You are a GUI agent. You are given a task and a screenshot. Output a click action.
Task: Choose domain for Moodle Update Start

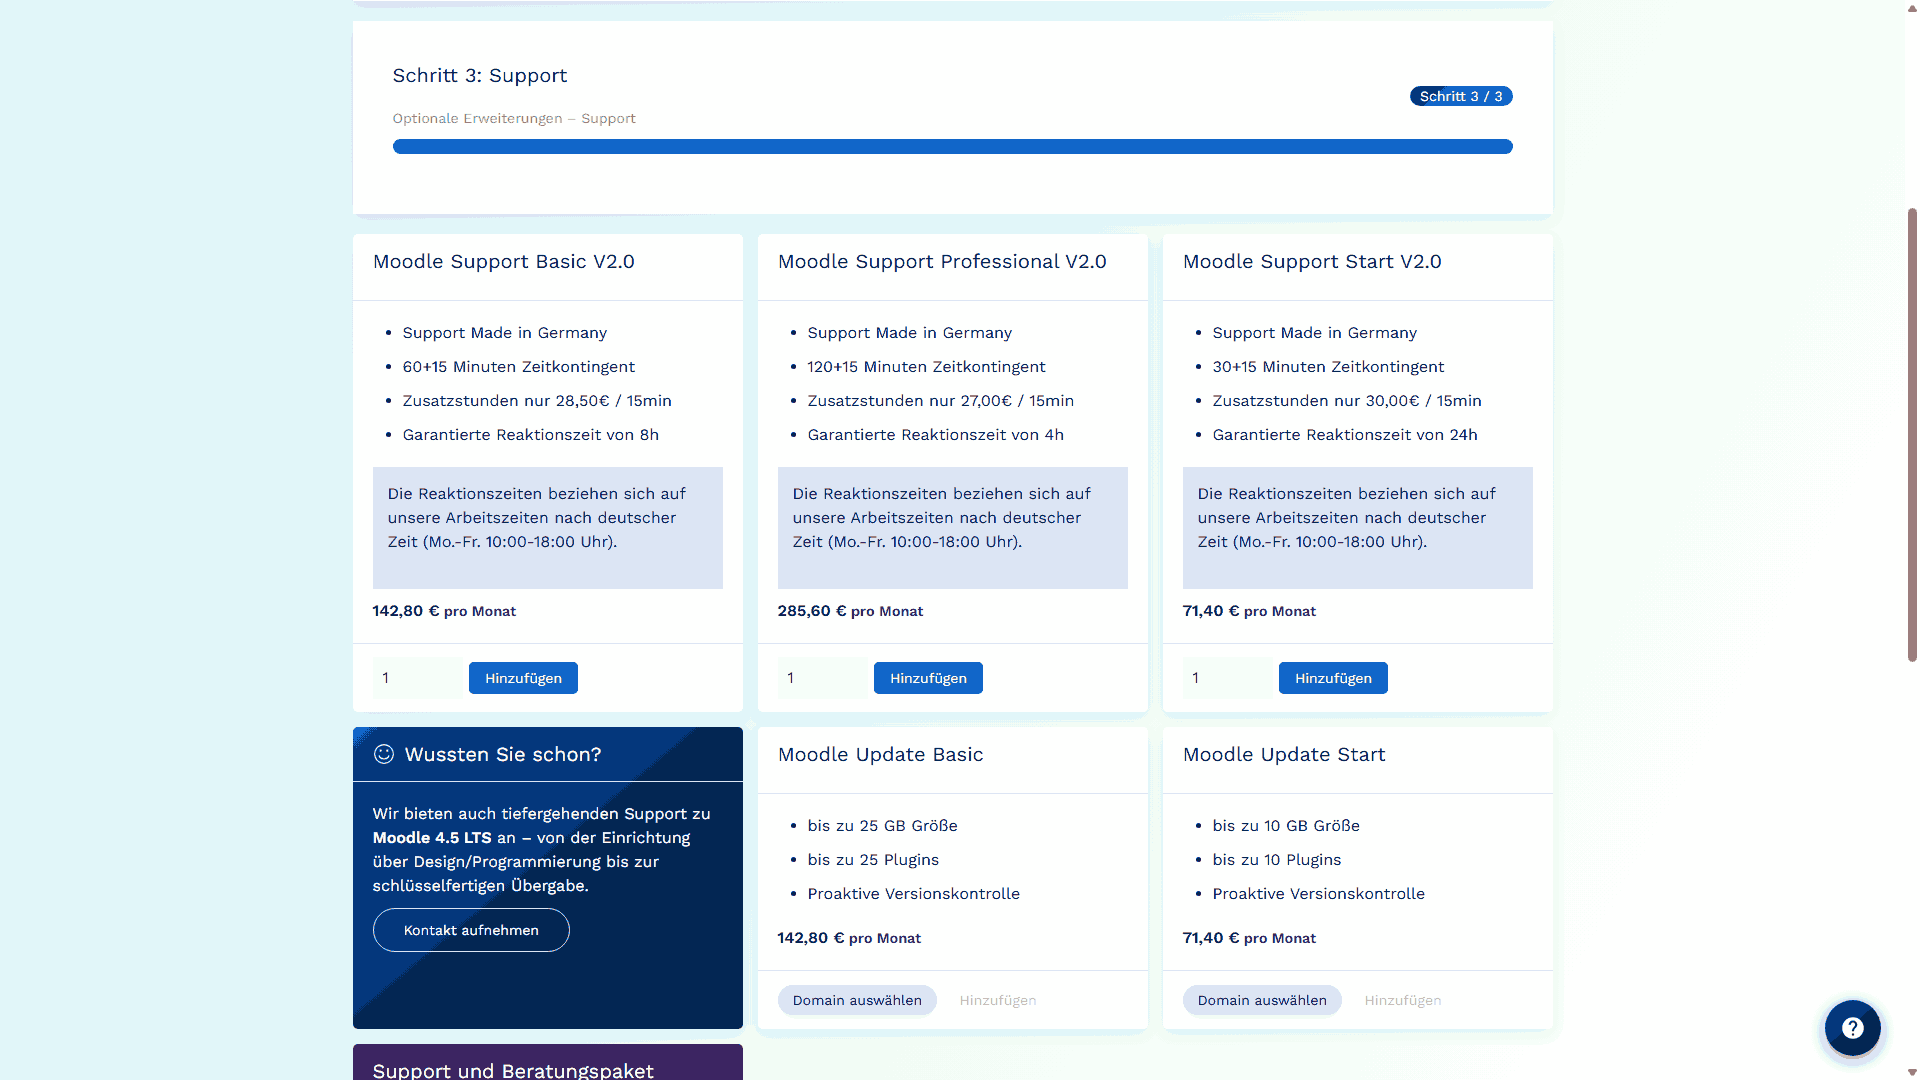click(1262, 1000)
